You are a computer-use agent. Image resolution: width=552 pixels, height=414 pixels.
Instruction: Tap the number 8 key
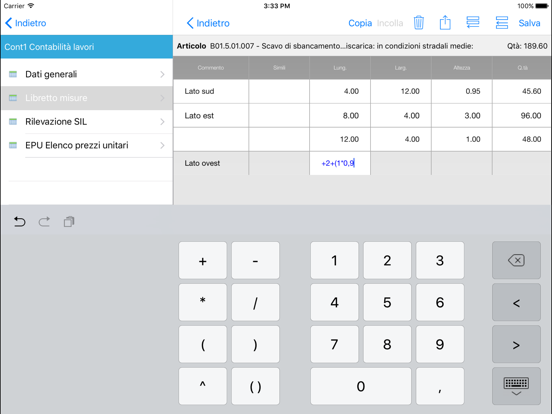coord(387,344)
